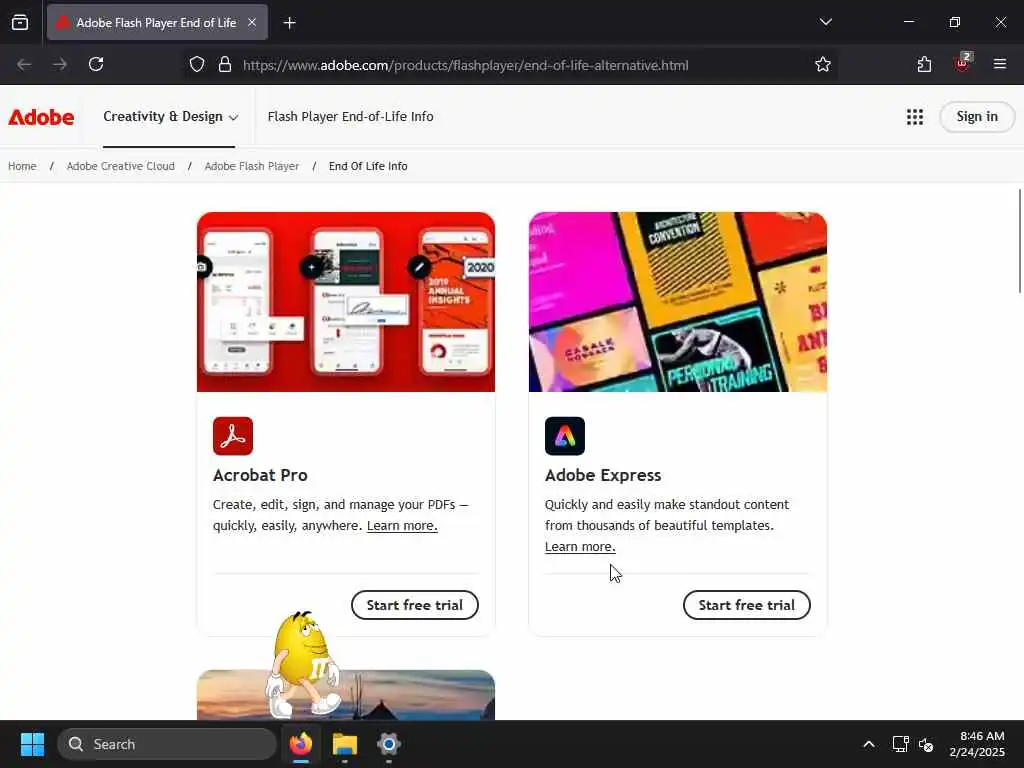This screenshot has width=1024, height=768.
Task: Go forward to next page
Action: (x=60, y=64)
